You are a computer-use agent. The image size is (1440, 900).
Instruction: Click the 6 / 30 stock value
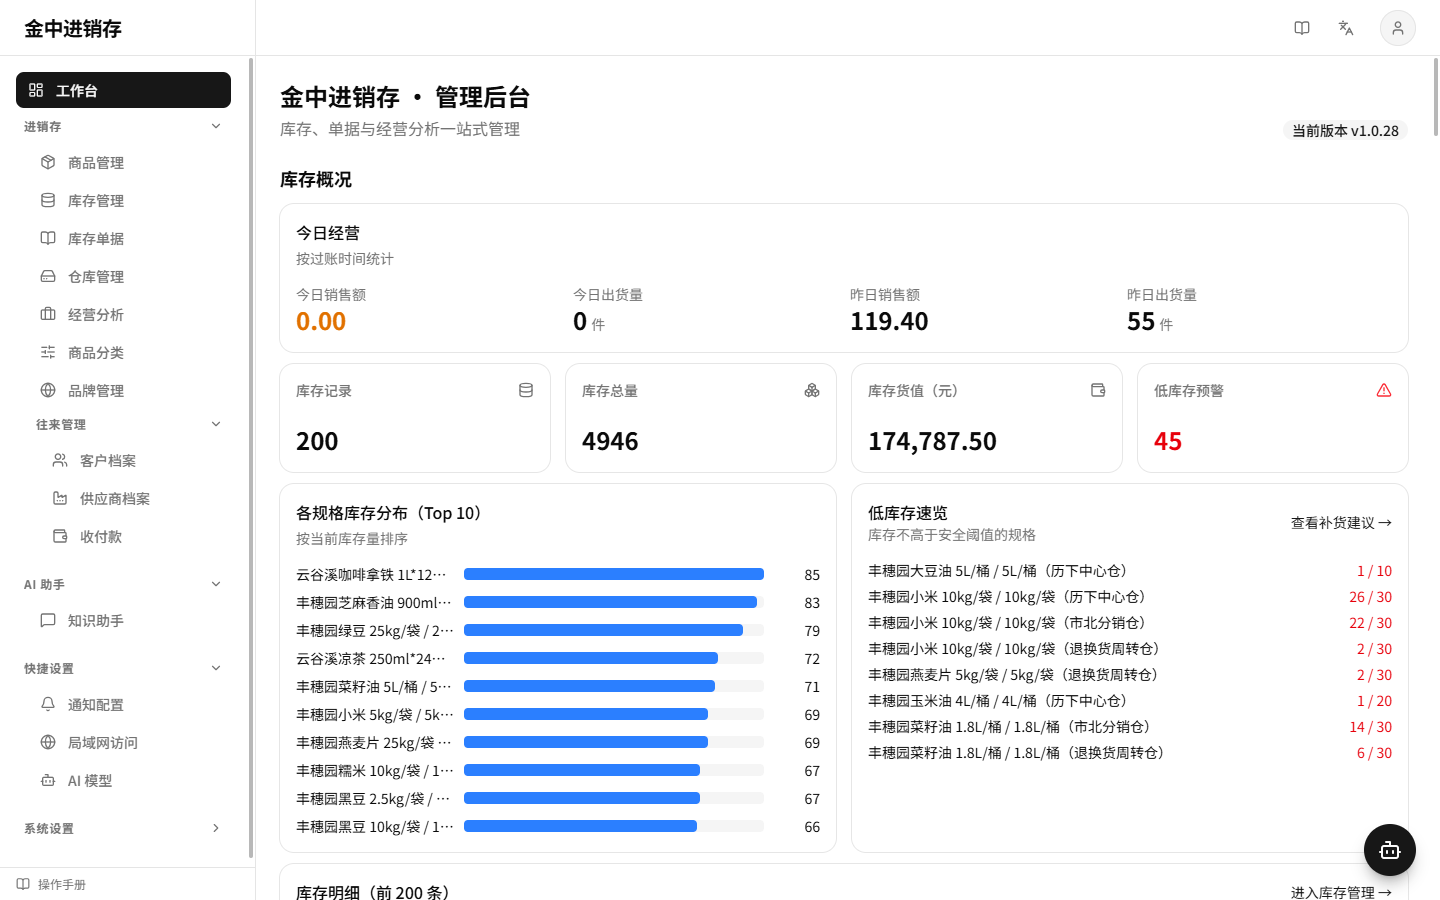pyautogui.click(x=1374, y=753)
